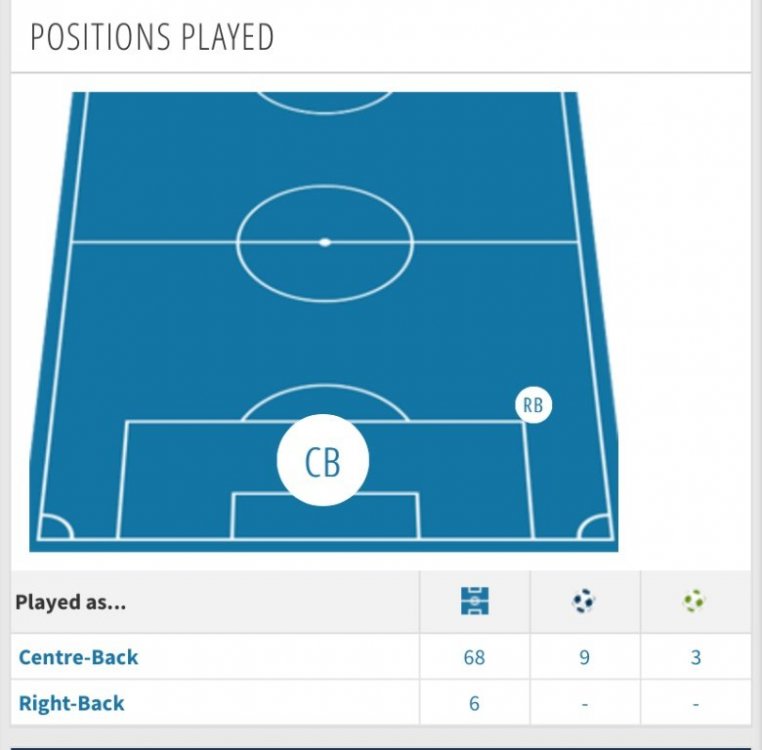Click the six-yard box on the pitch

click(325, 516)
